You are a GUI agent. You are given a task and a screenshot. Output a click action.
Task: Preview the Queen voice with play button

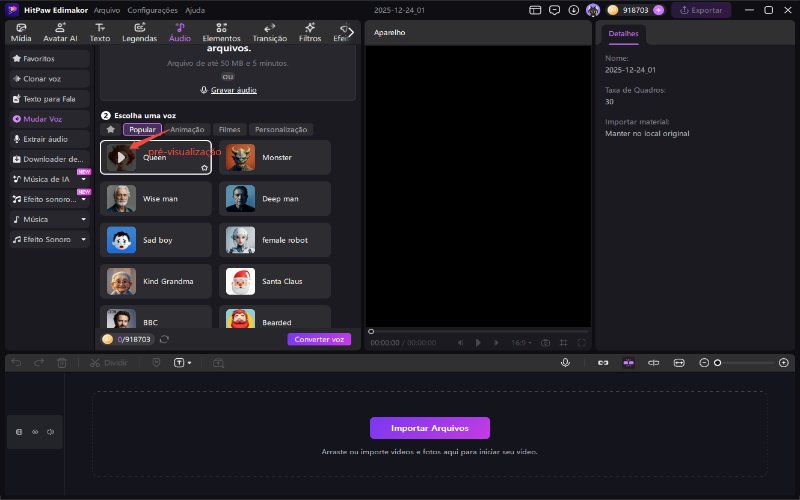pos(121,157)
